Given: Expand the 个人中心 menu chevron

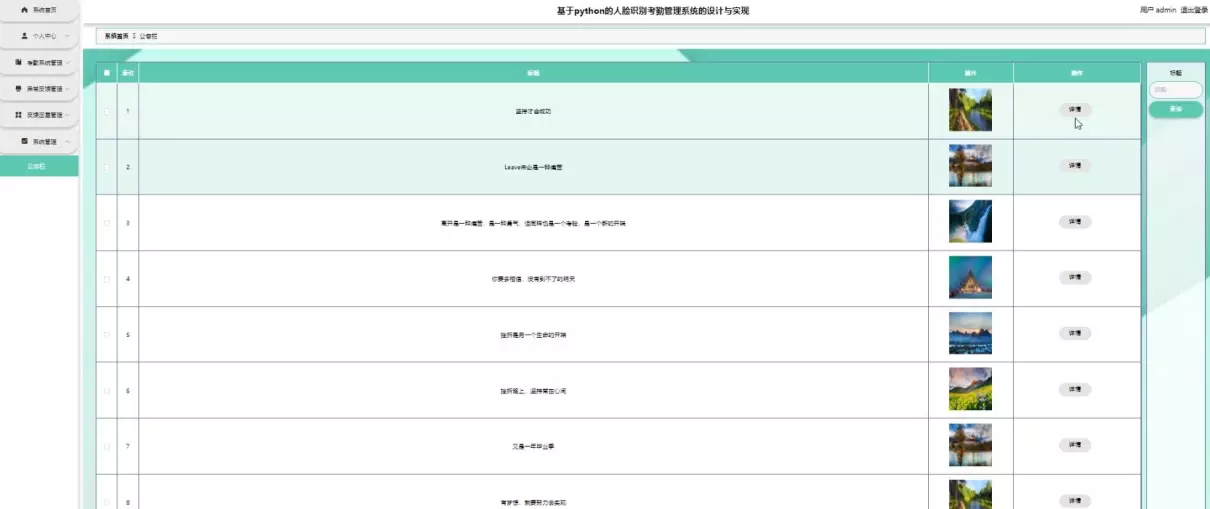Looking at the screenshot, I should click(67, 36).
